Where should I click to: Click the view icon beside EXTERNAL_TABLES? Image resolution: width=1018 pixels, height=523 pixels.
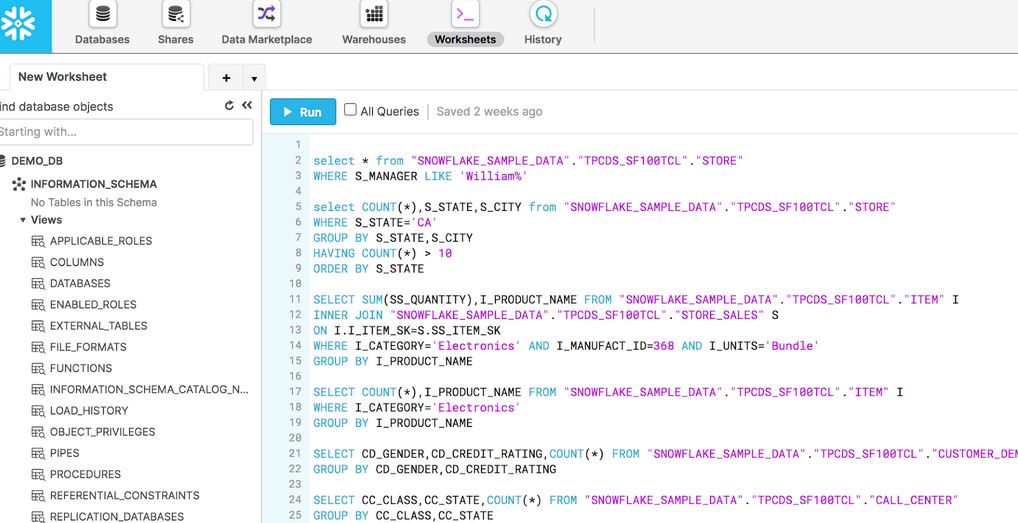[38, 326]
